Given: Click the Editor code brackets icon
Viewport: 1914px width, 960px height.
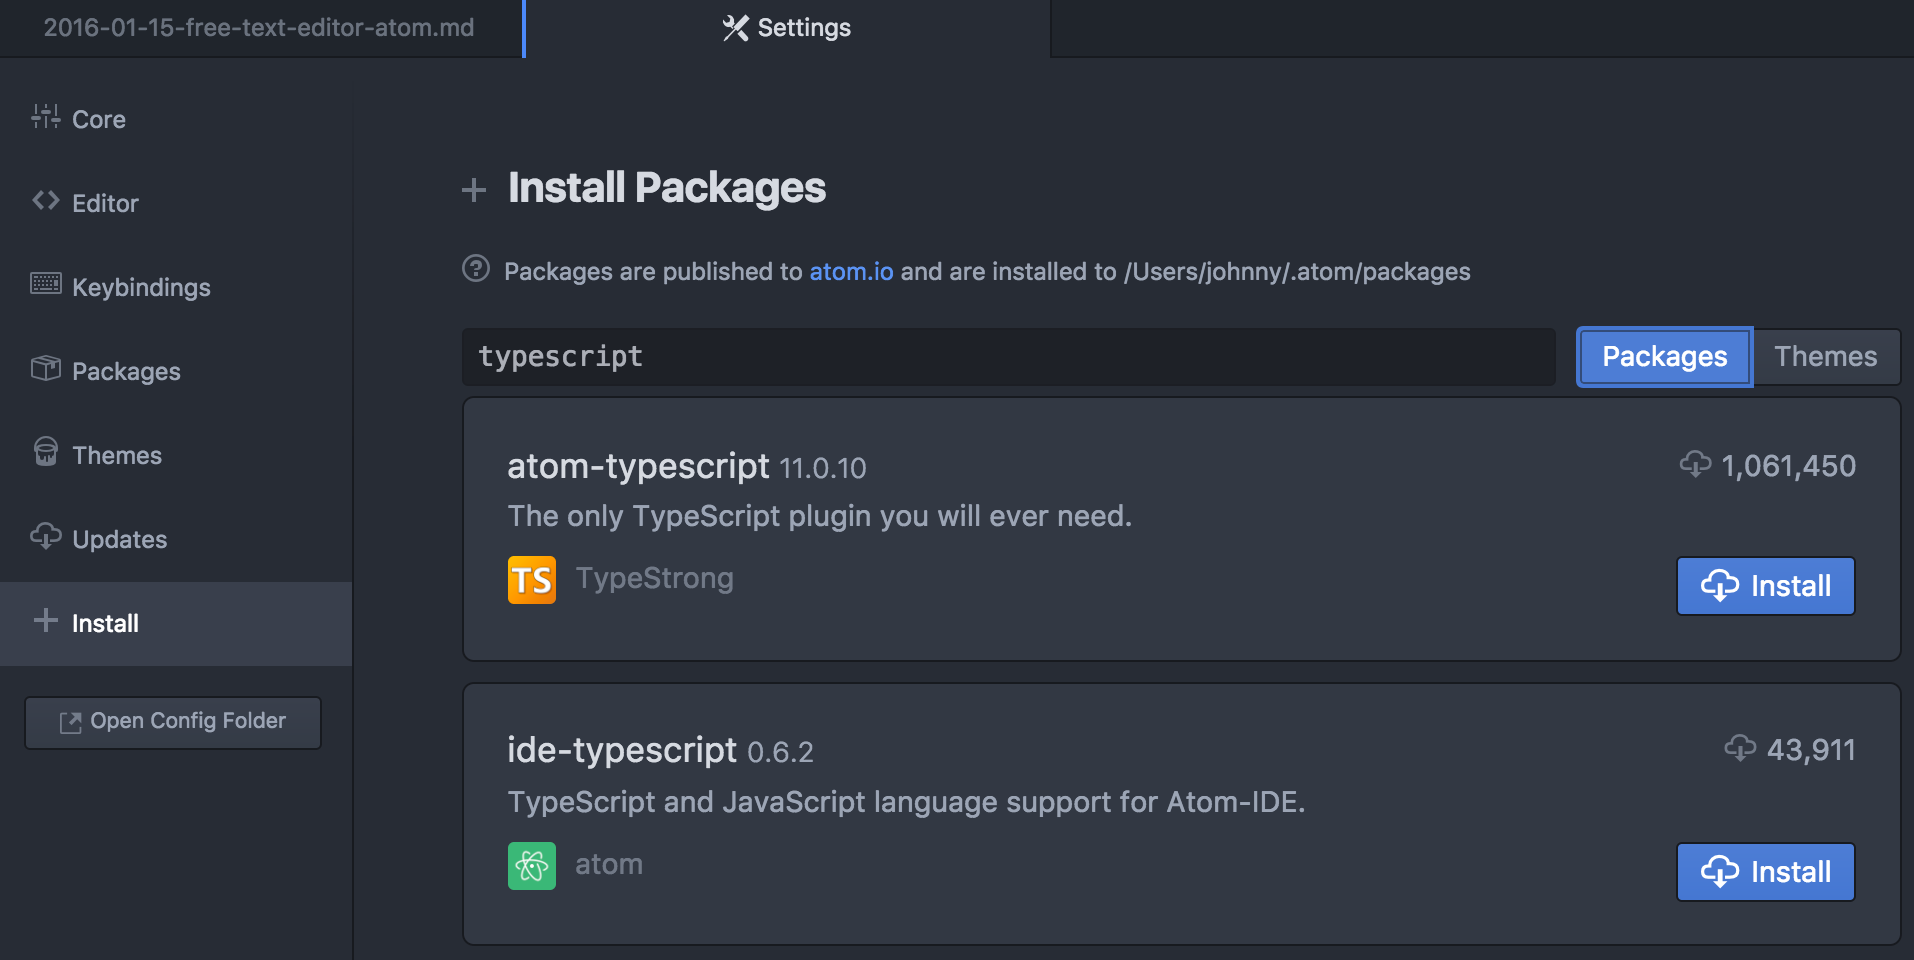Looking at the screenshot, I should click(45, 200).
